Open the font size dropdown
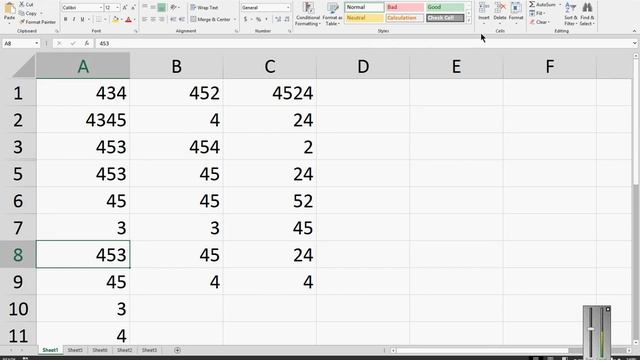The height and width of the screenshot is (360, 640). pos(118,8)
